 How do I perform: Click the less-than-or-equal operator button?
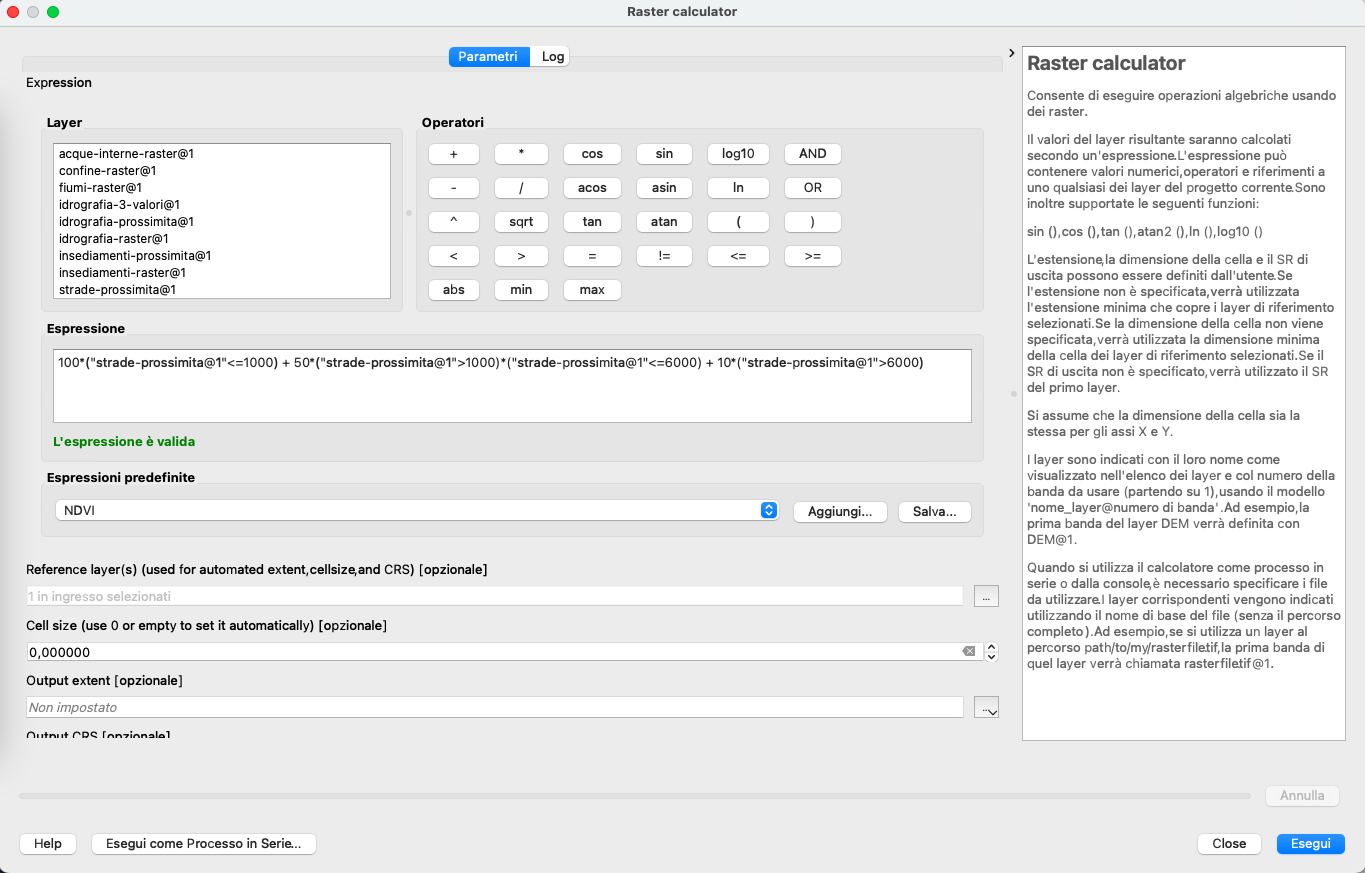738,256
